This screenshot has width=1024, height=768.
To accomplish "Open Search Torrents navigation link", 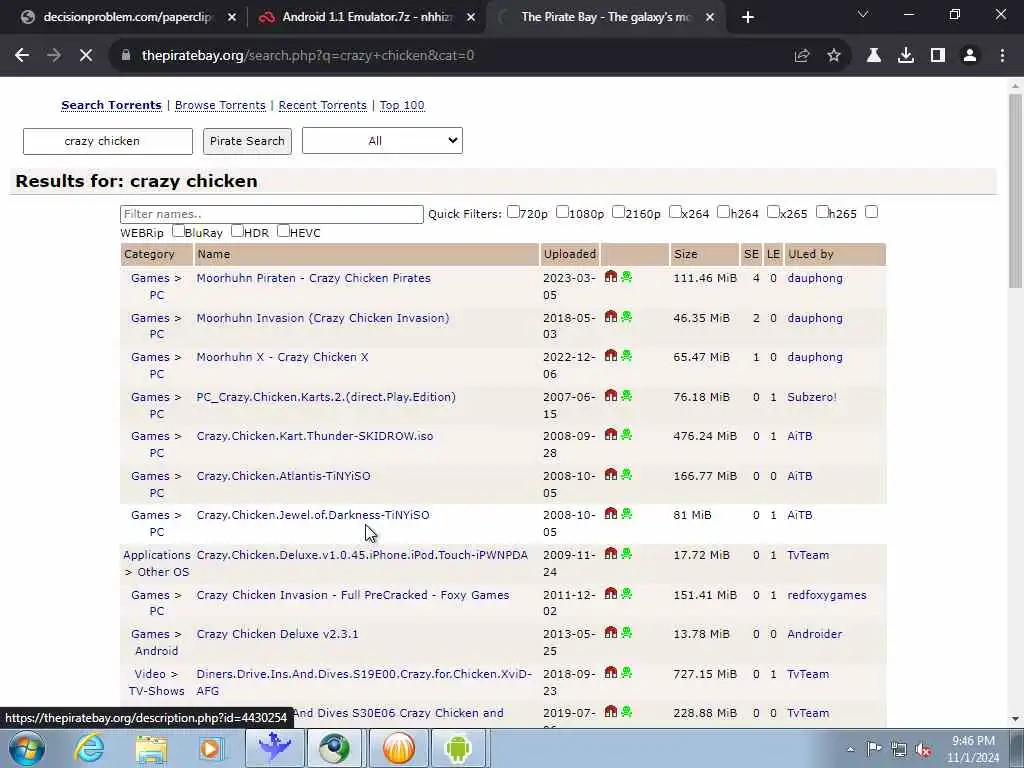I will 111,105.
